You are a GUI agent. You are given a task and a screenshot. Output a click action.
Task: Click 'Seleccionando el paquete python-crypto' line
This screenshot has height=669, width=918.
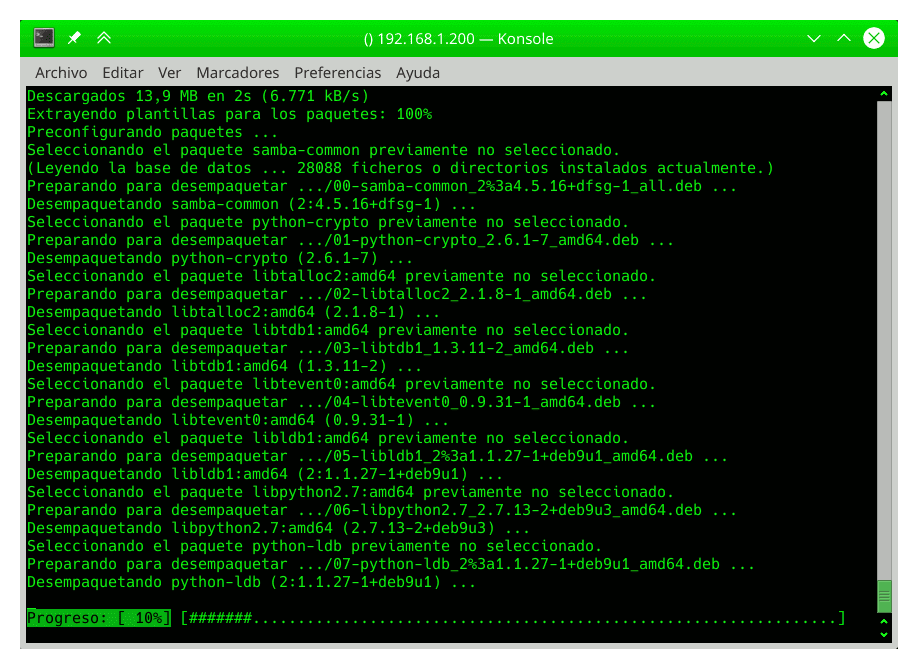coord(328,222)
